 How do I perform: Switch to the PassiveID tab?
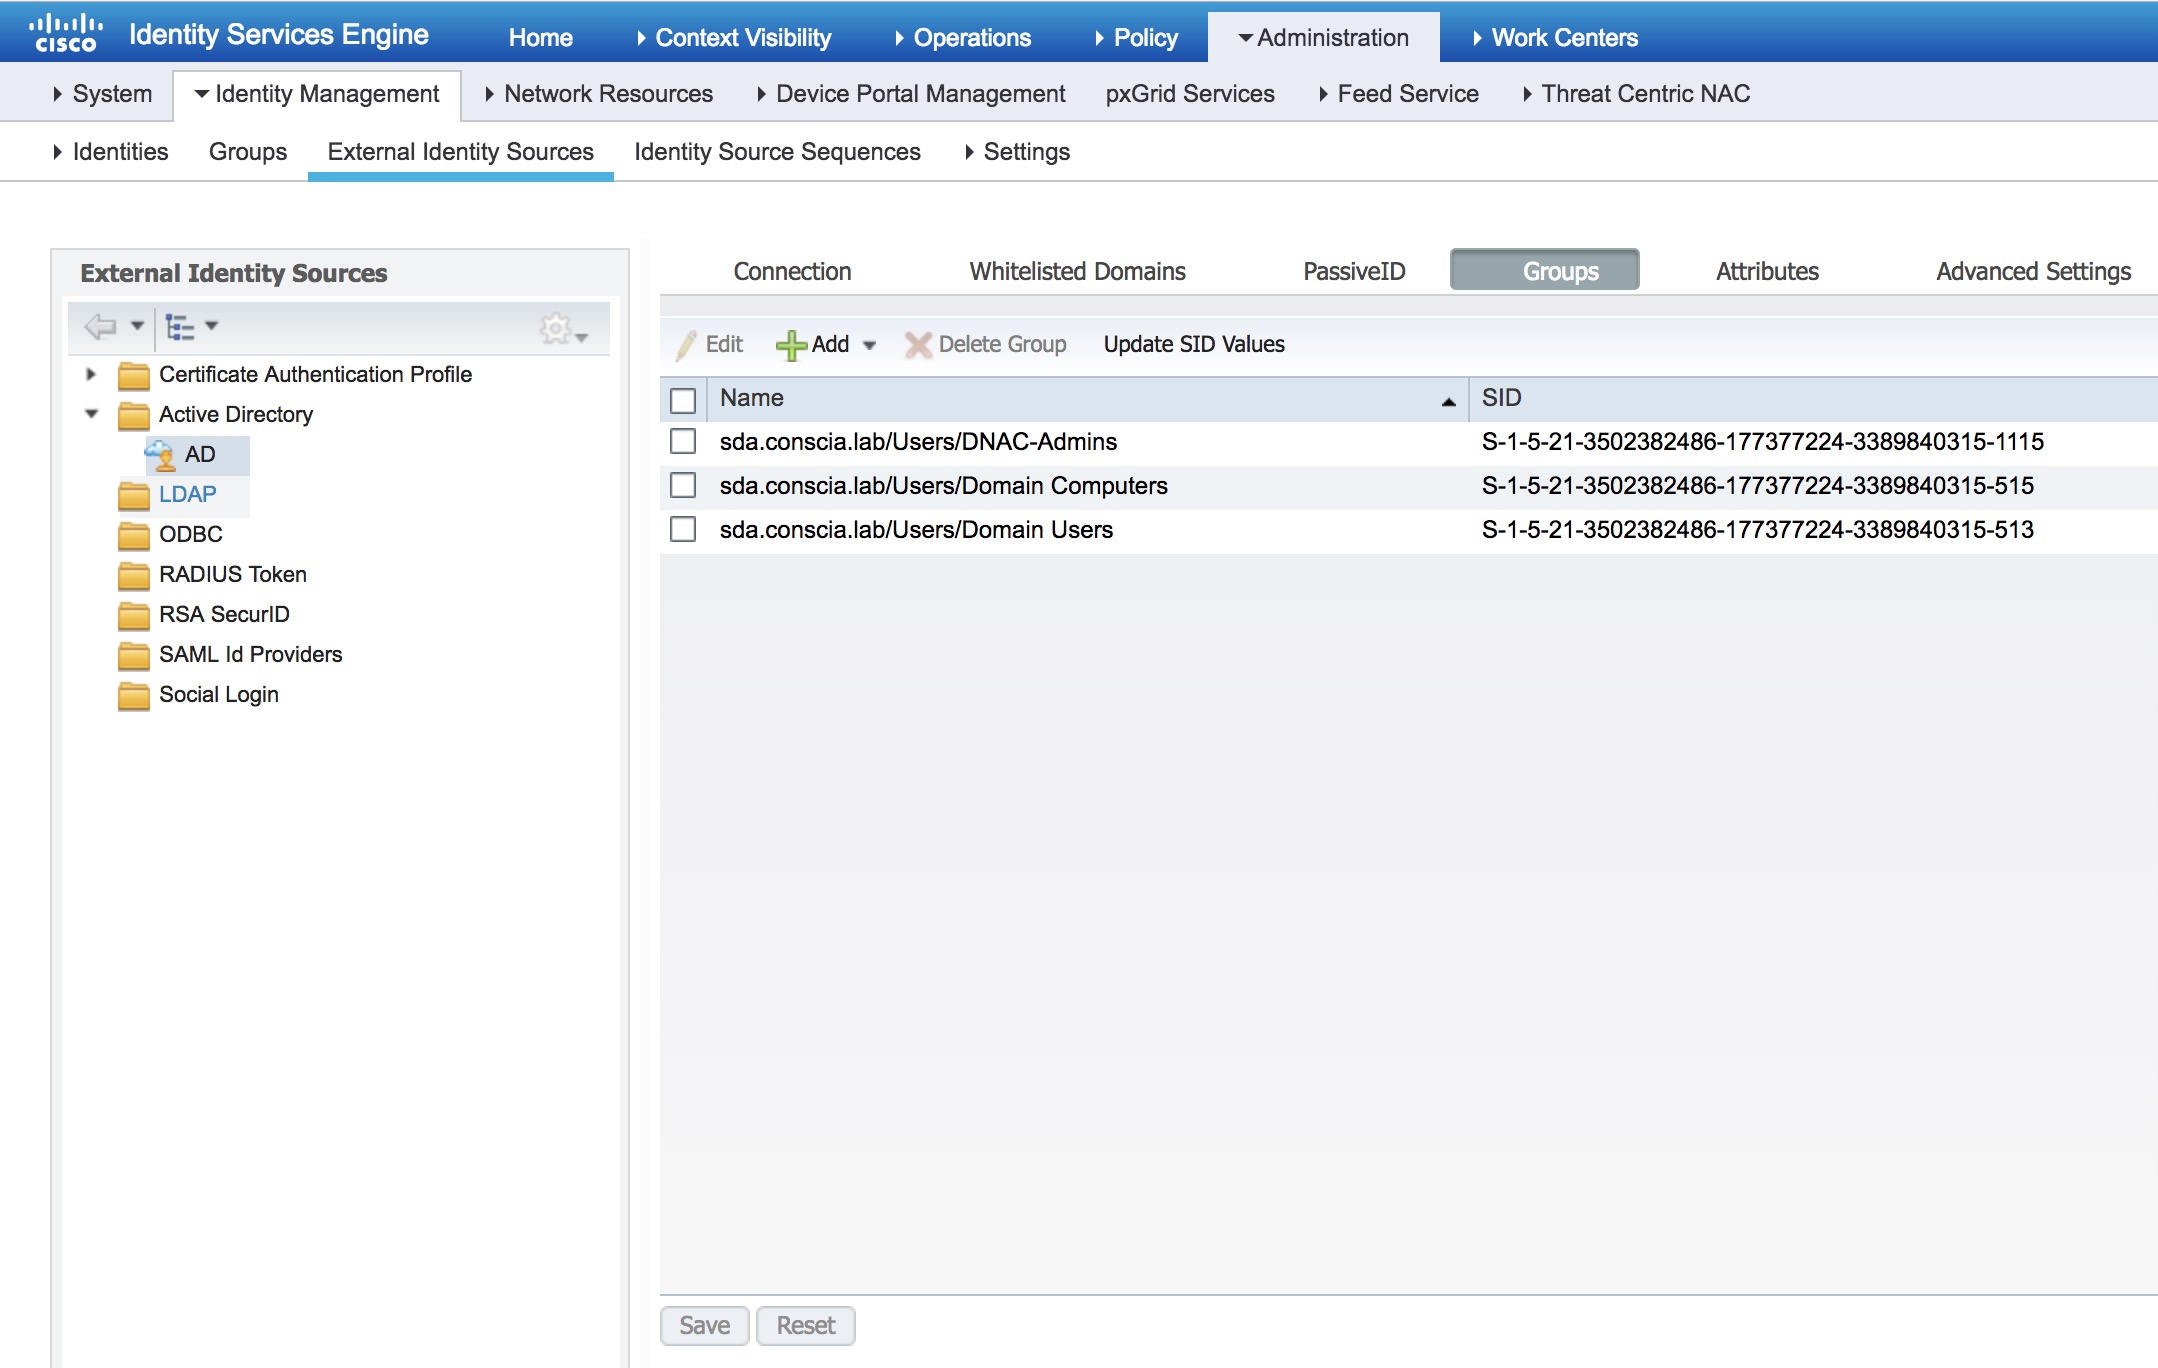pyautogui.click(x=1354, y=272)
